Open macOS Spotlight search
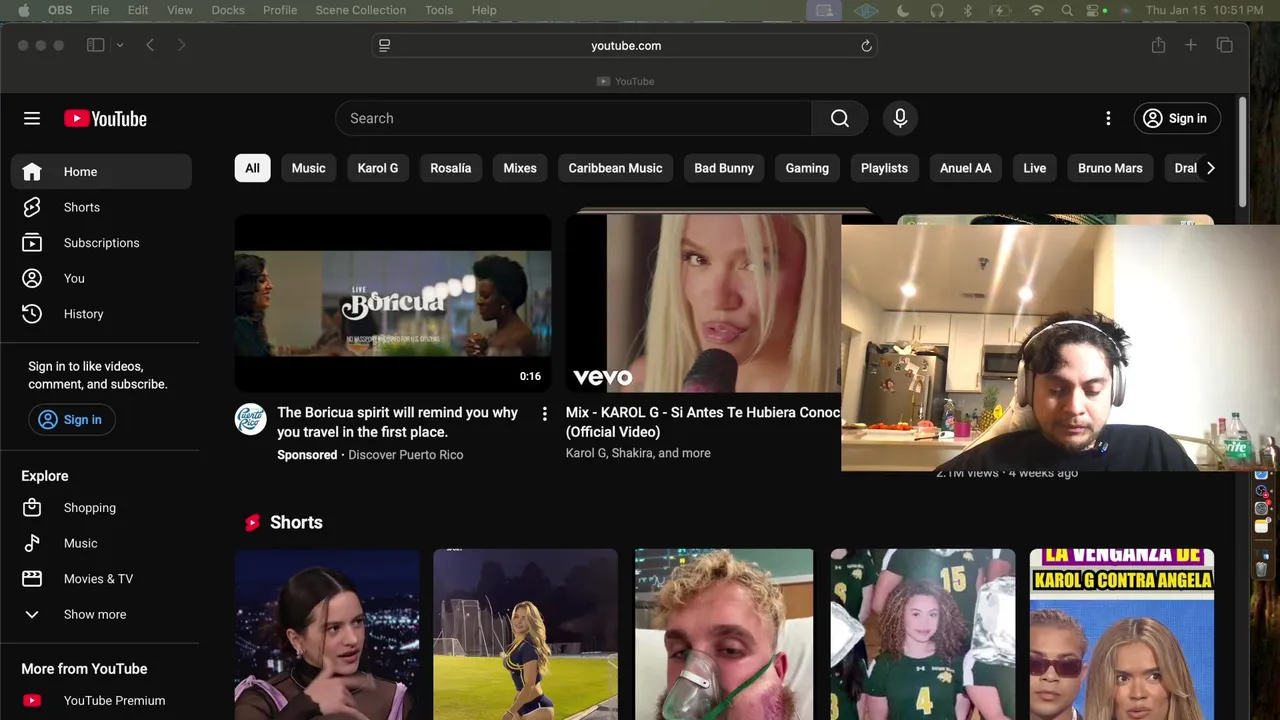 click(1067, 10)
